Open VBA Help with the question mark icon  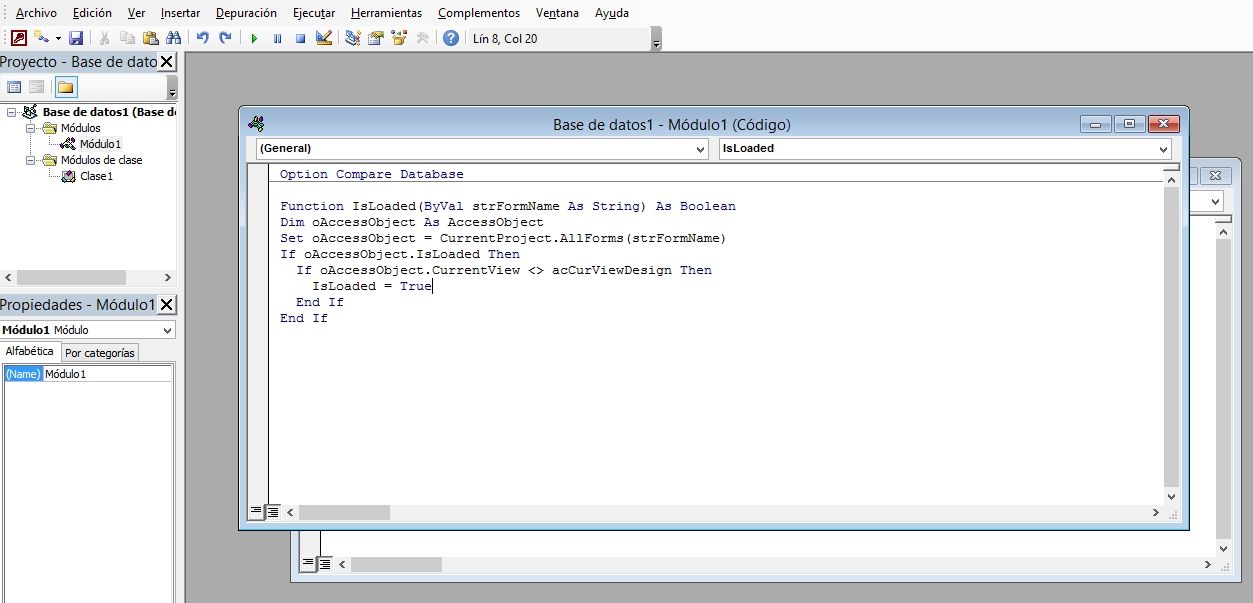[x=449, y=37]
